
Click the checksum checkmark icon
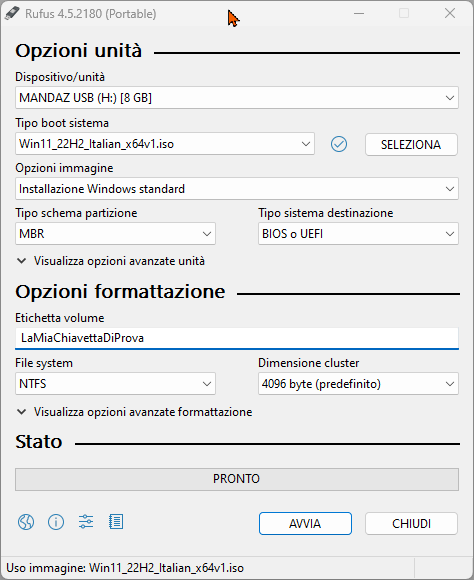(339, 144)
